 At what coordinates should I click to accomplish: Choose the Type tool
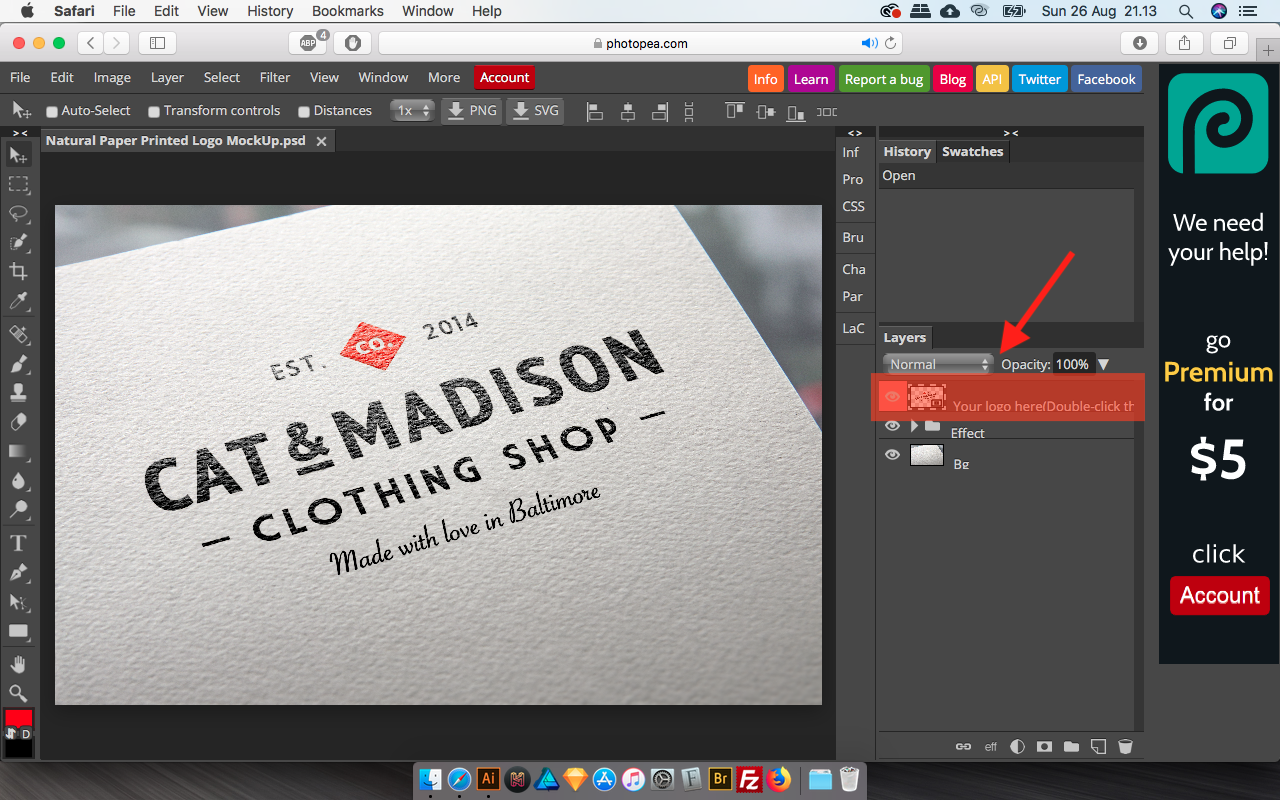pyautogui.click(x=18, y=543)
